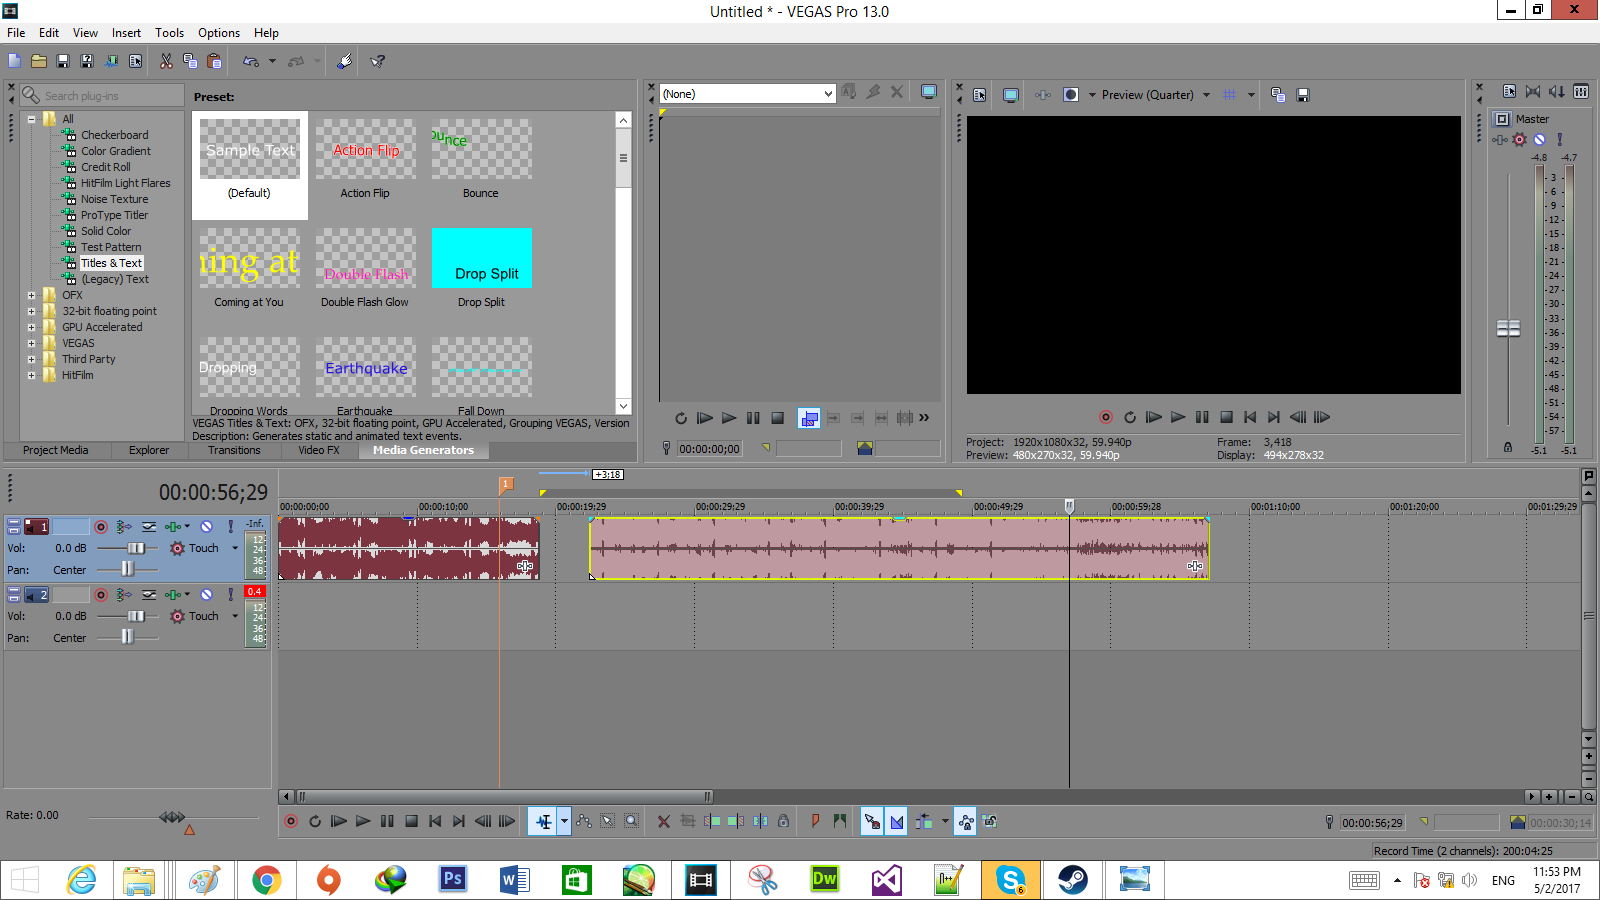
Task: Open track 1 Touch automation dropdown
Action: (x=235, y=548)
